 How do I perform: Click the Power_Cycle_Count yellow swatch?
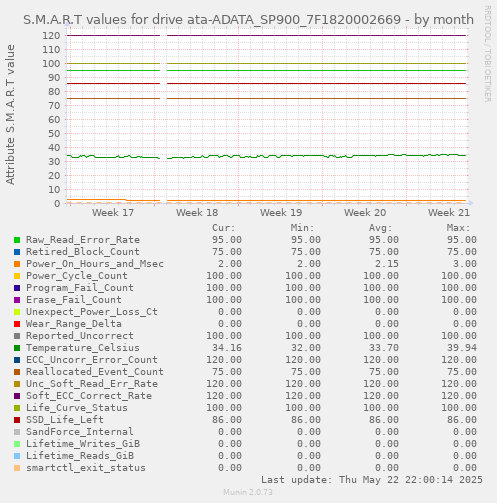pos(17,276)
